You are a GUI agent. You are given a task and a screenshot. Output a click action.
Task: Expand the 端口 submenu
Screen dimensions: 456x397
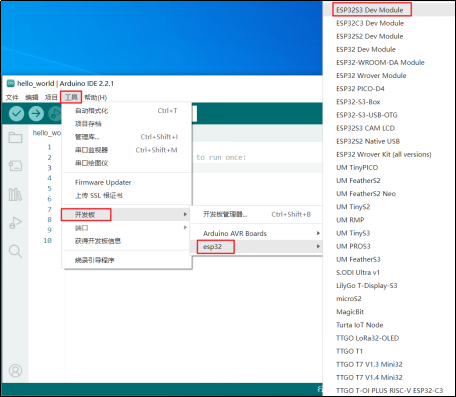coord(127,228)
